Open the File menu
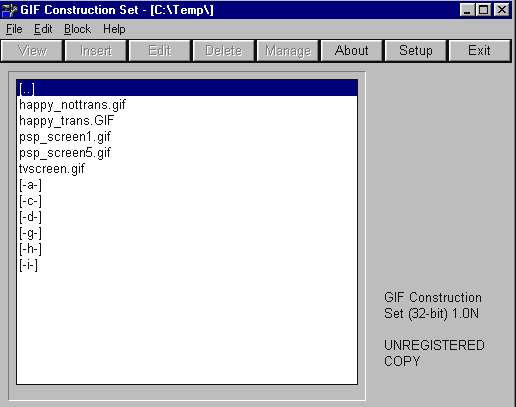Image resolution: width=516 pixels, height=407 pixels. 14,29
